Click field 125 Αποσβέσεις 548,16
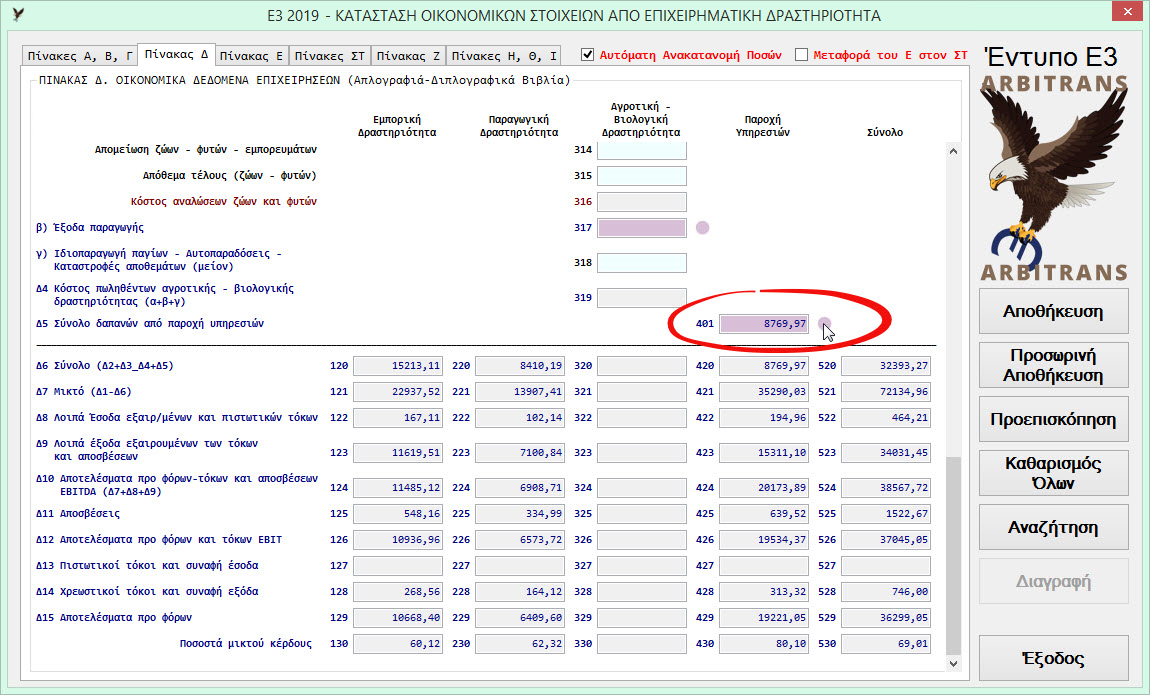This screenshot has width=1150, height=695. coord(398,514)
